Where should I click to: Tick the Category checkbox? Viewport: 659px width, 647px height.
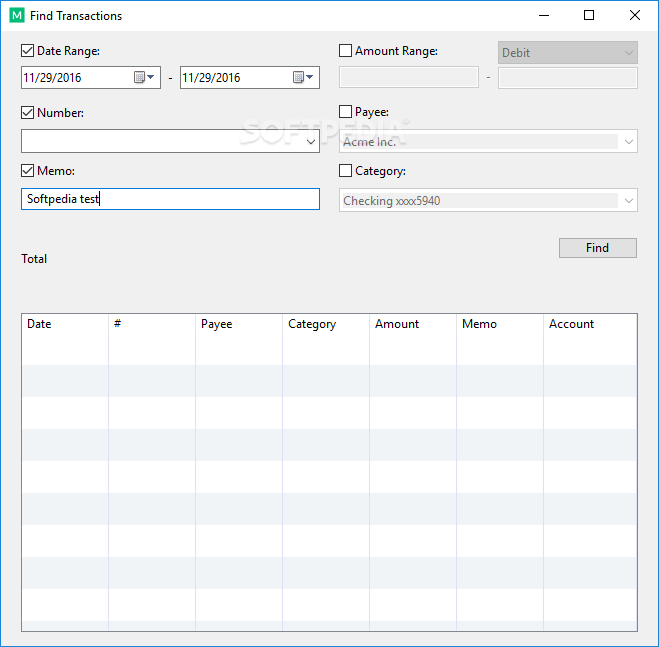pyautogui.click(x=345, y=171)
